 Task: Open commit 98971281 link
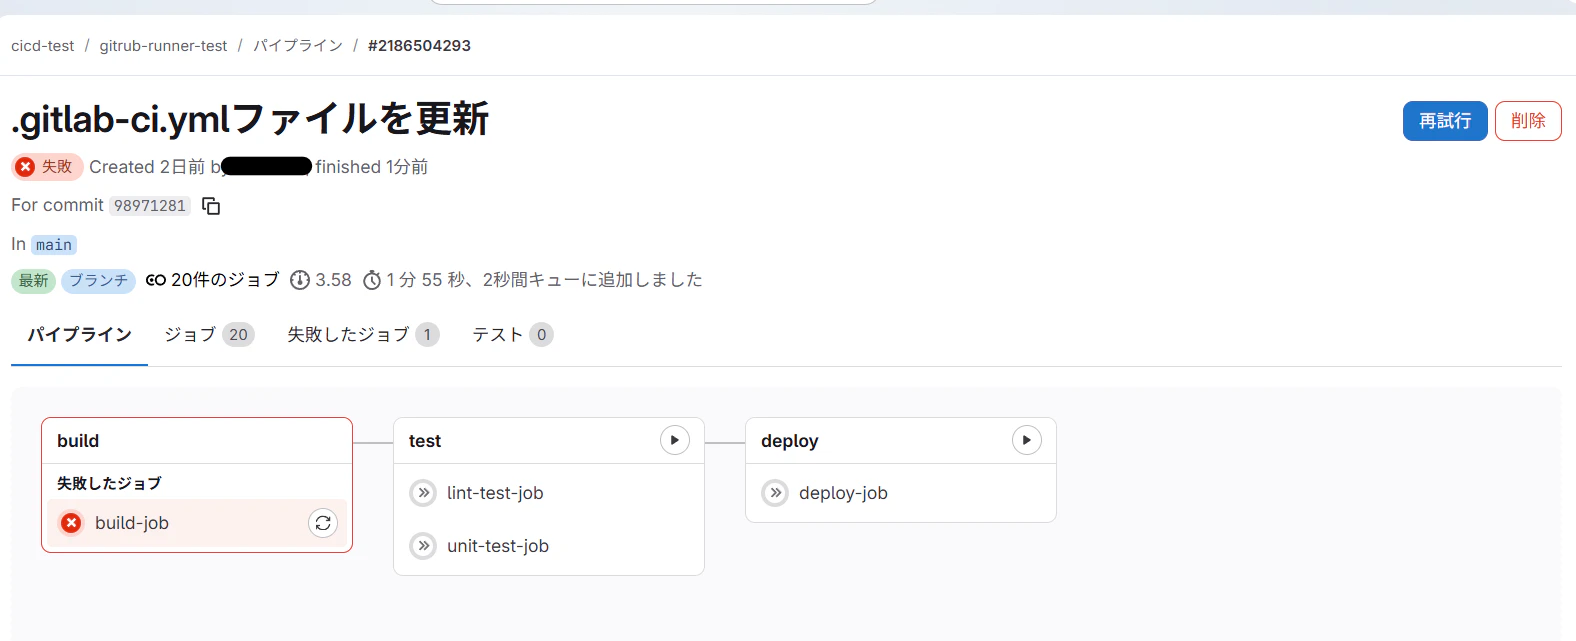coord(150,206)
